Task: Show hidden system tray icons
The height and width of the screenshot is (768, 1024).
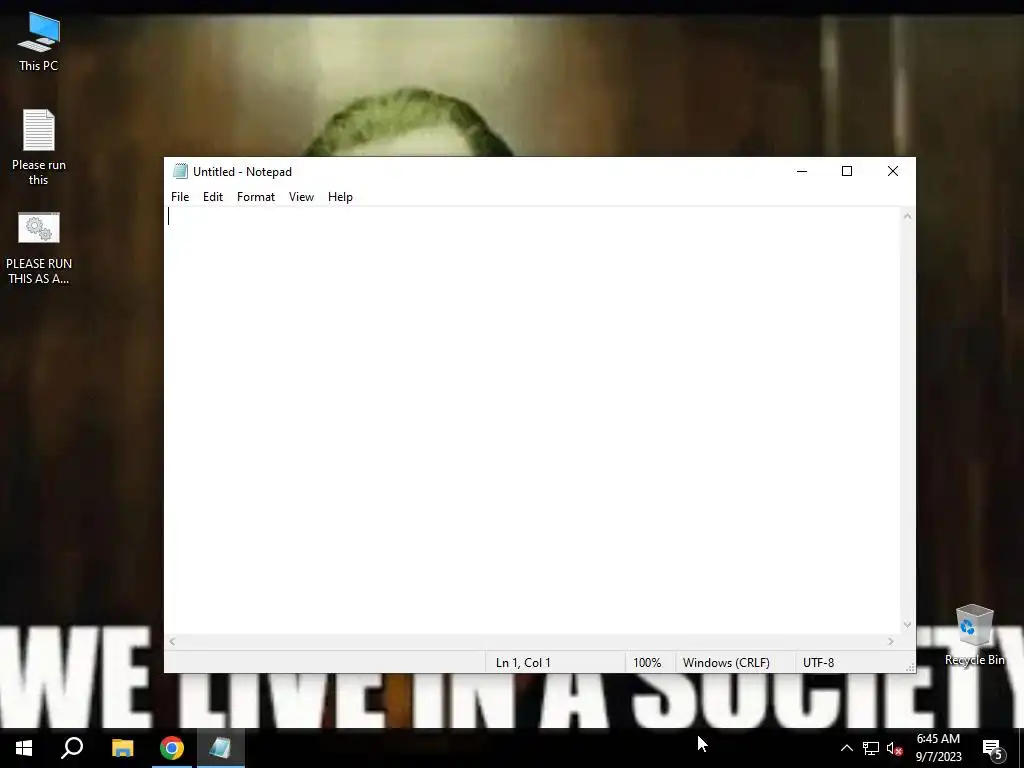Action: point(846,748)
